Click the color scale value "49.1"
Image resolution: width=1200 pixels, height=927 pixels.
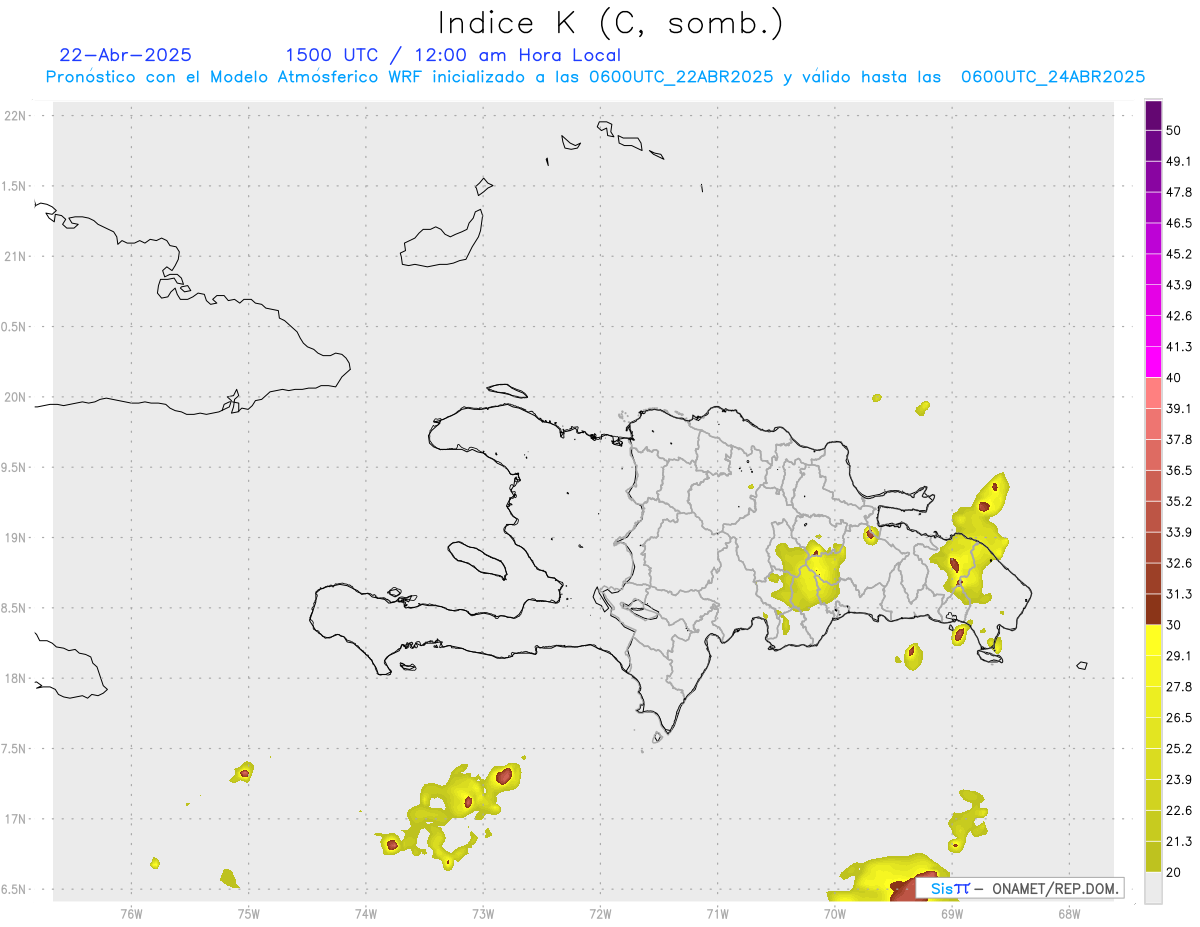coord(1179,161)
